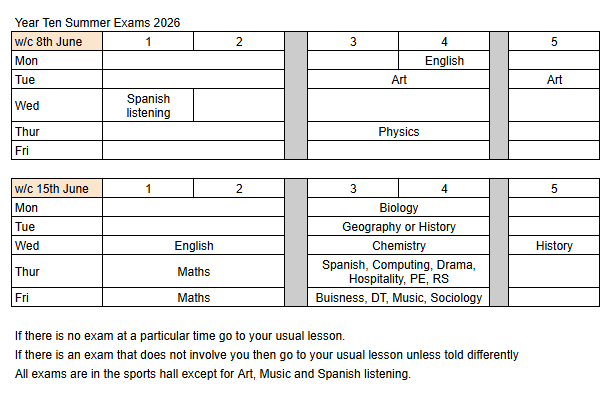The width and height of the screenshot is (614, 398).
Task: Select the 'Geography or History' cell
Action: 399,226
